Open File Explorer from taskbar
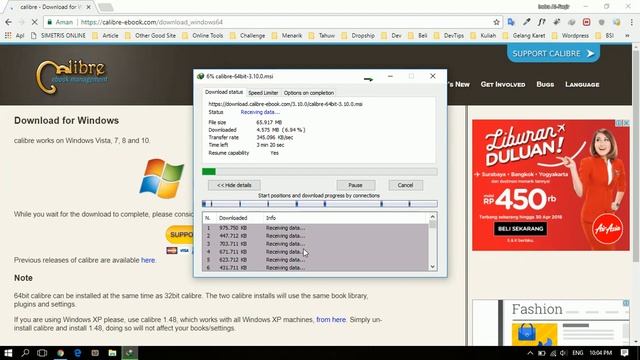The width and height of the screenshot is (640, 360). click(x=112, y=353)
